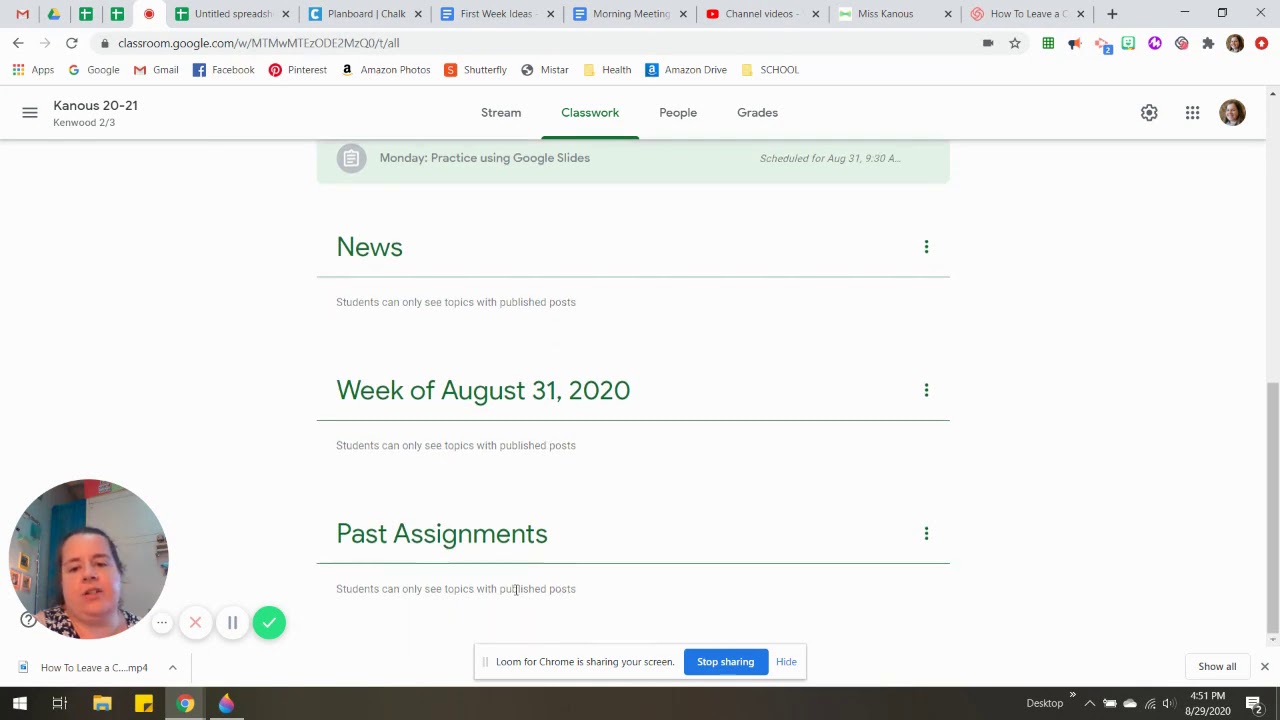1280x720 pixels.
Task: Open a new browser tab
Action: (x=1112, y=14)
